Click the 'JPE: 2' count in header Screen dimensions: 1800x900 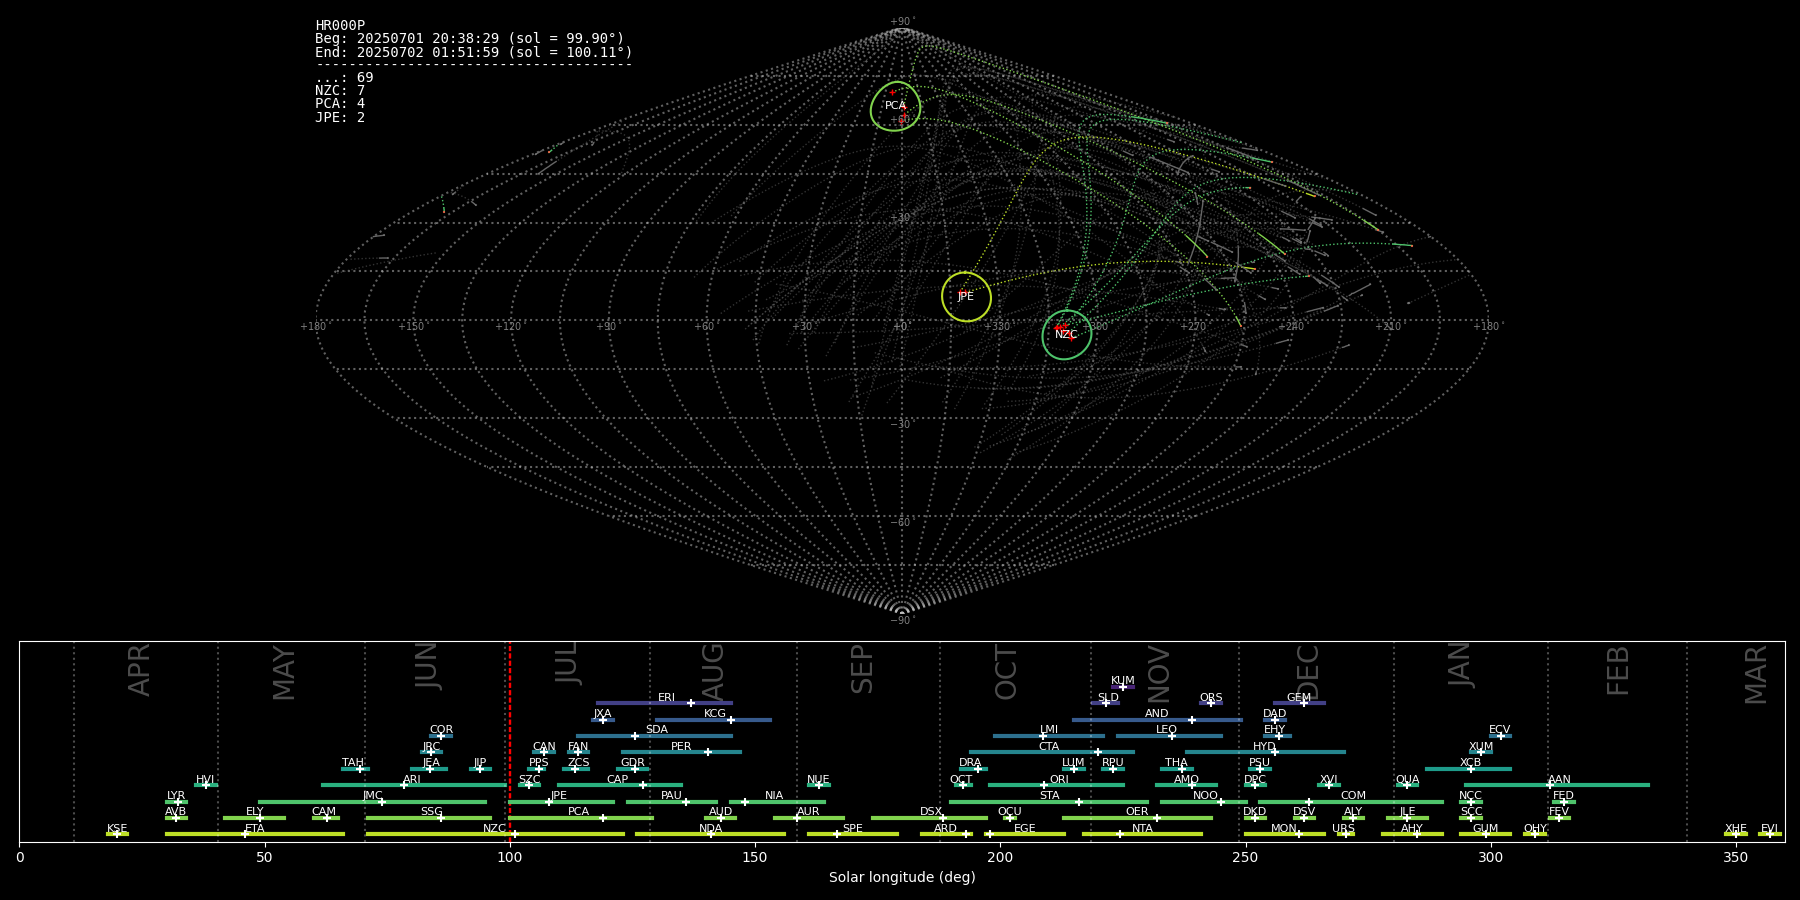[340, 117]
